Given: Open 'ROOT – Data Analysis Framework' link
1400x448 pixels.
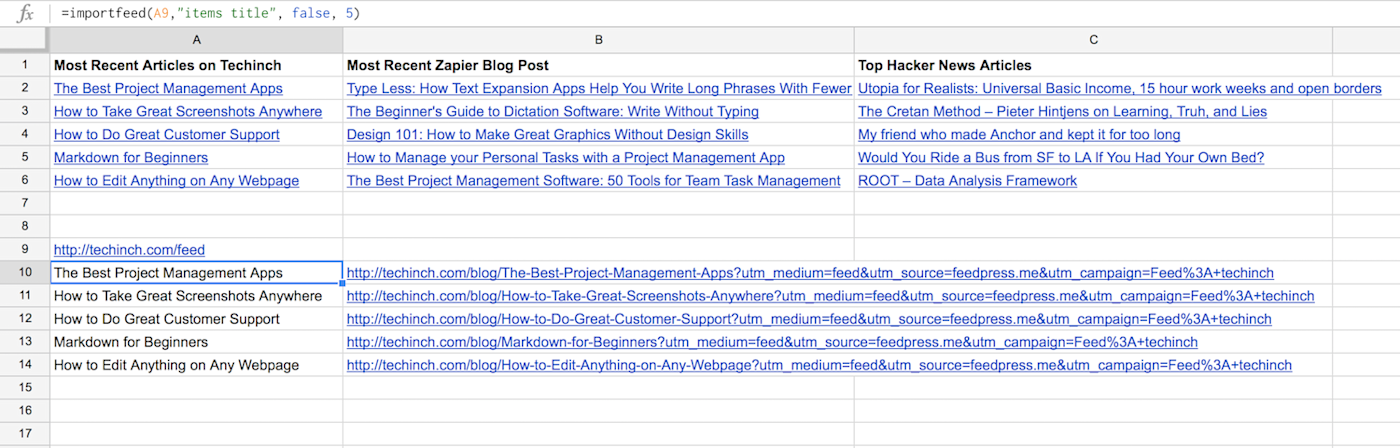Looking at the screenshot, I should tap(967, 181).
